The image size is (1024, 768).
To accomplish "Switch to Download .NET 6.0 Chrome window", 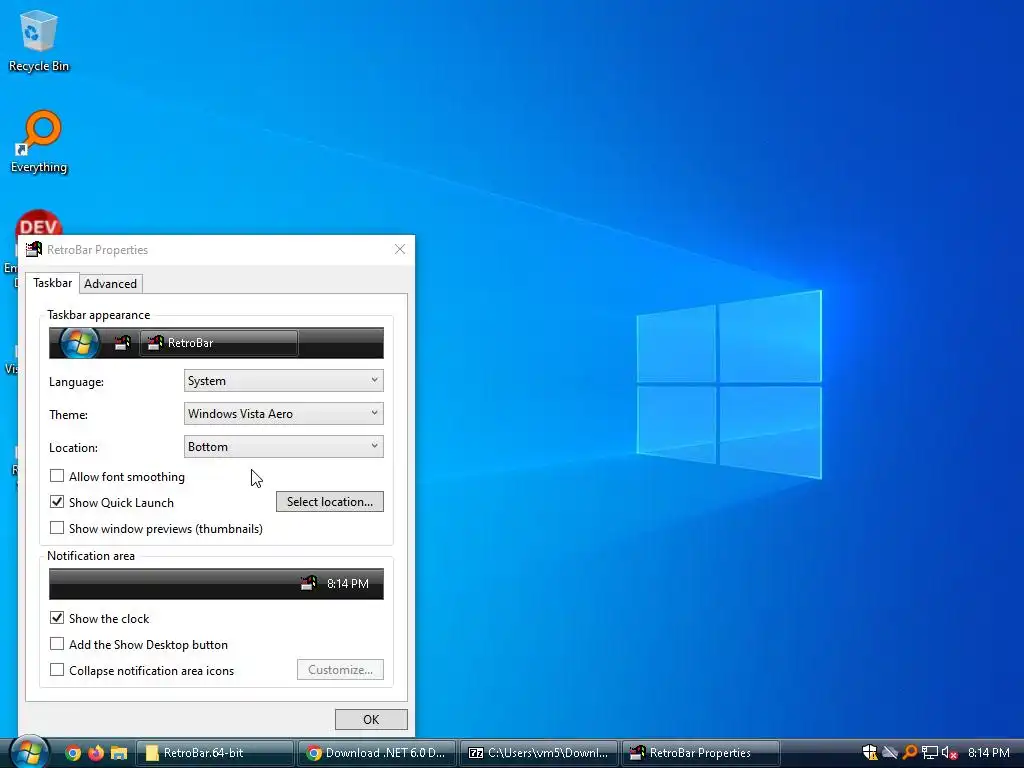I will tap(377, 753).
